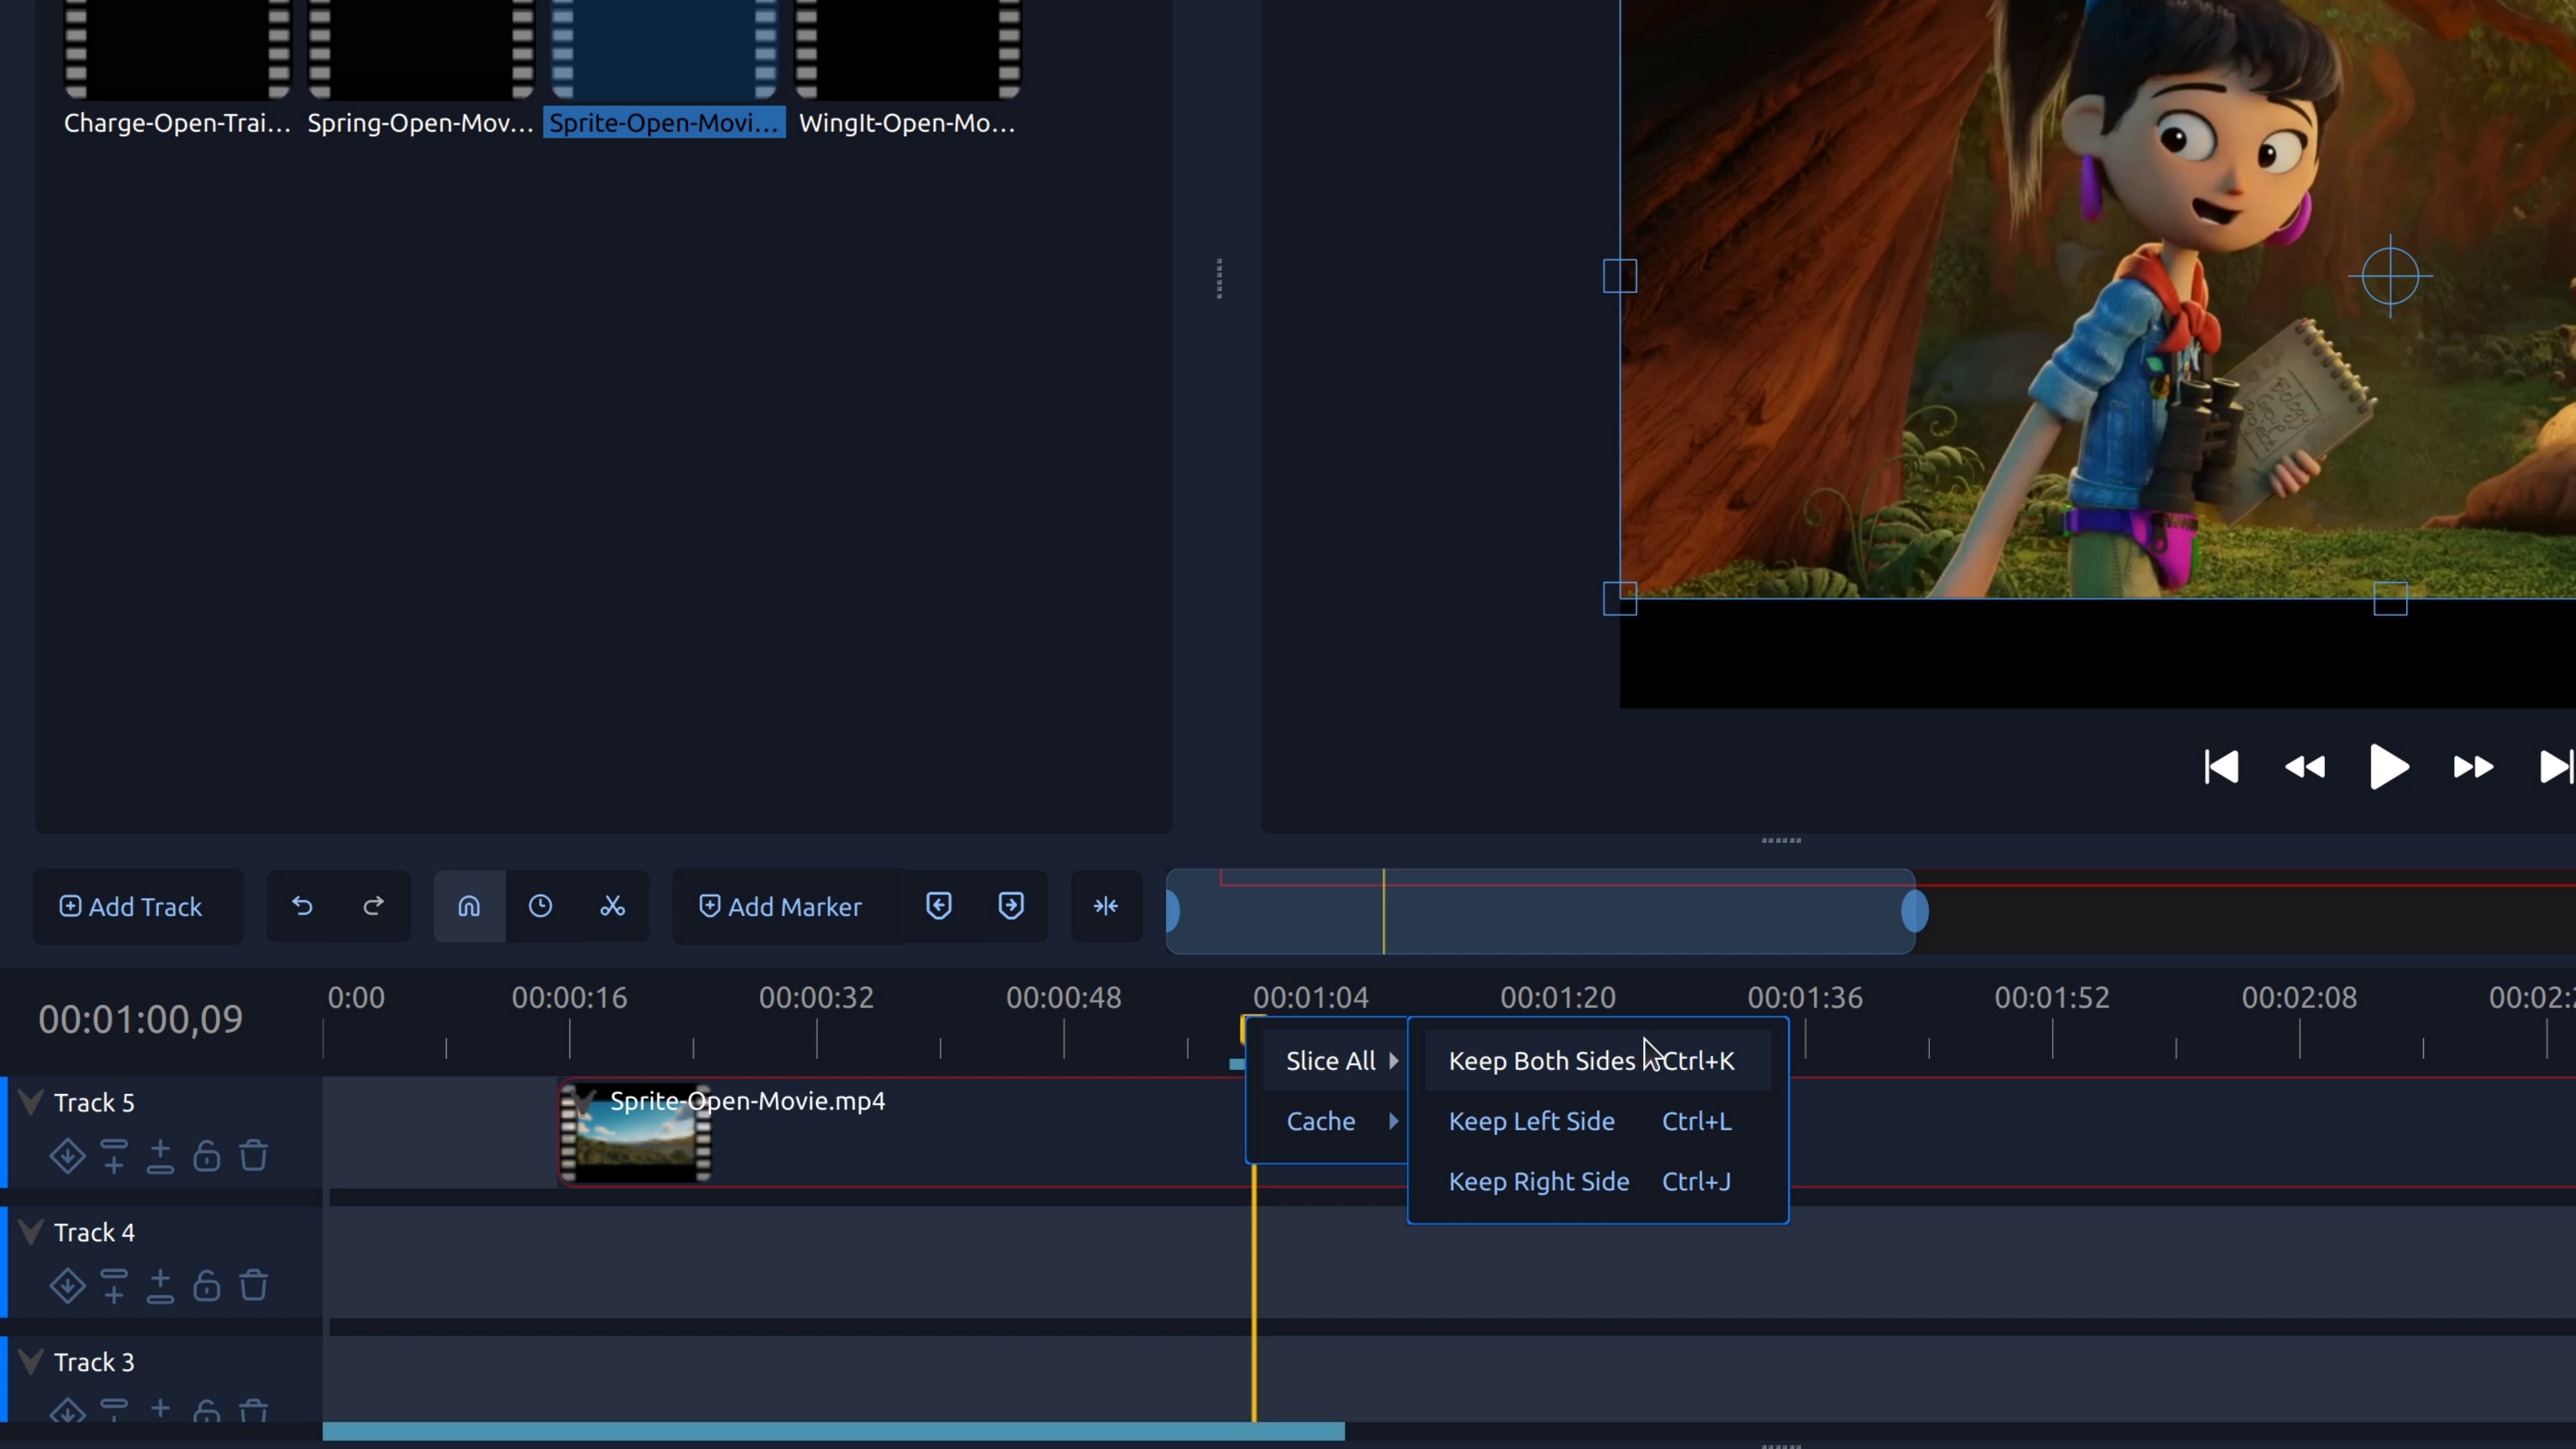The image size is (2576, 1449).
Task: Jump to the previous marker icon
Action: click(x=938, y=906)
